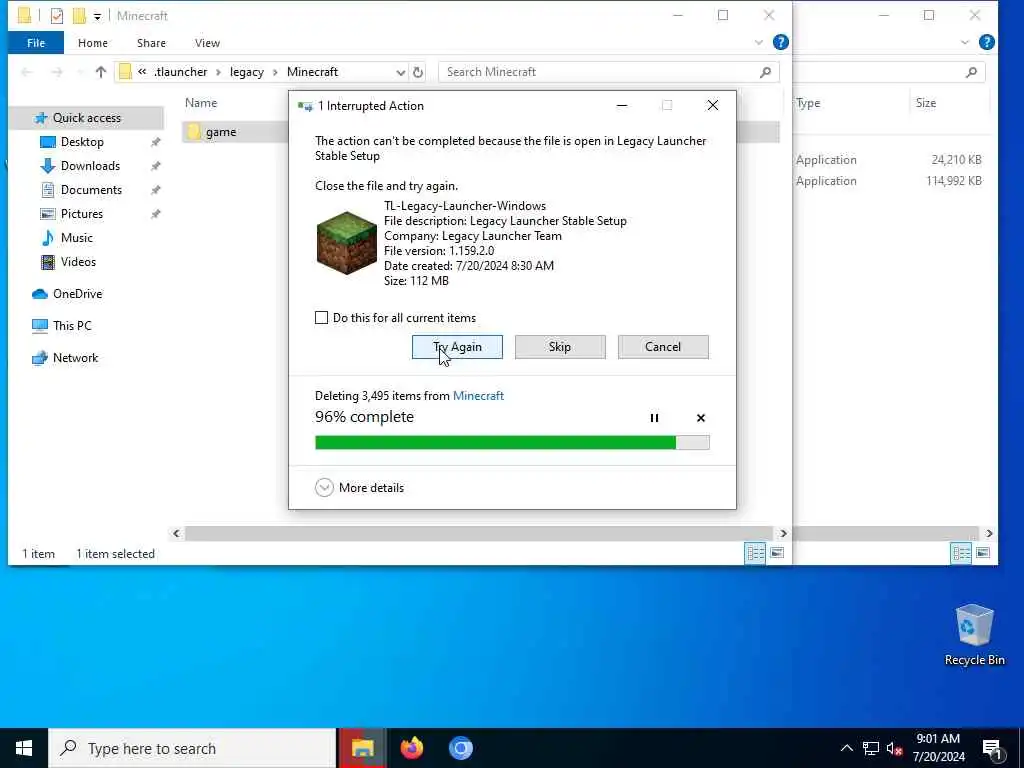This screenshot has width=1024, height=768.
Task: Select Quick access in navigation pane
Action: click(86, 118)
